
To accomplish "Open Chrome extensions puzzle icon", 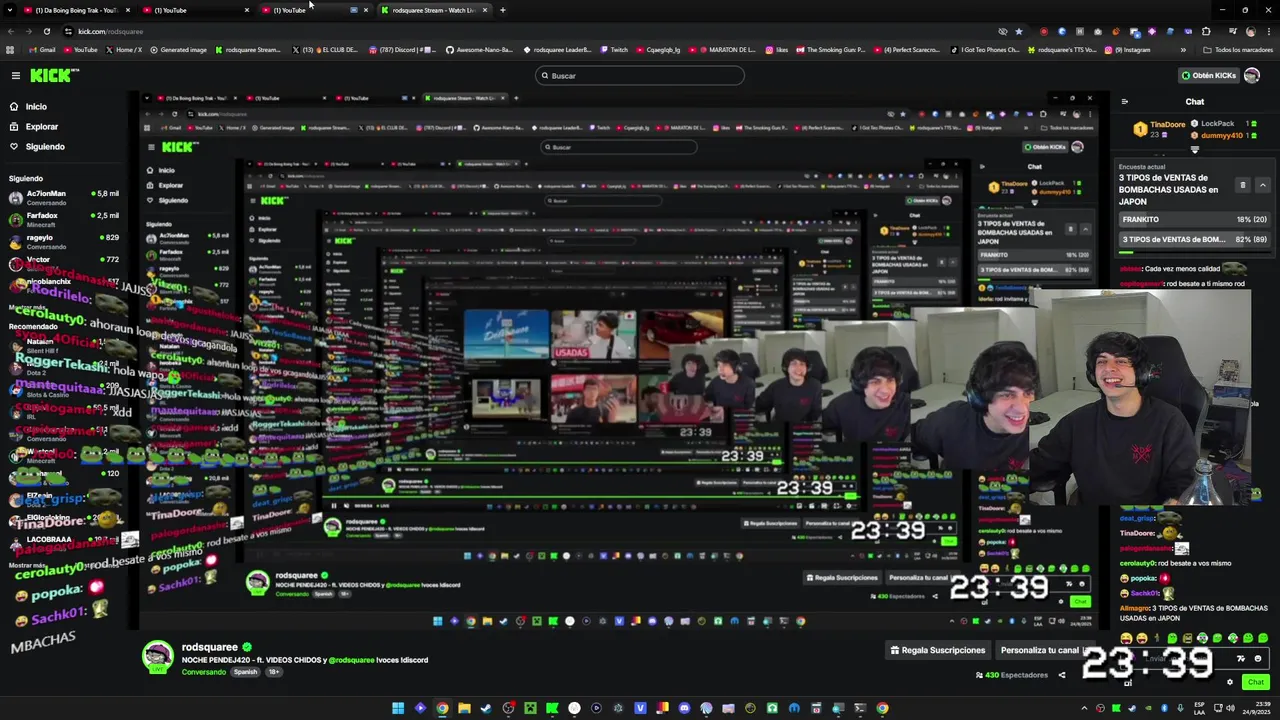I will point(1206,31).
